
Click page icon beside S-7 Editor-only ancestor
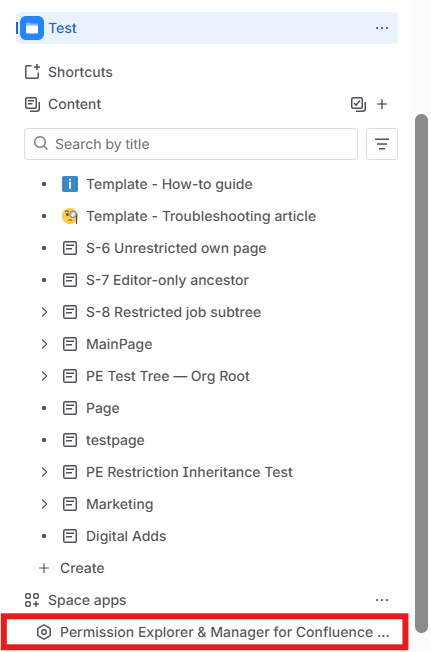coord(70,280)
